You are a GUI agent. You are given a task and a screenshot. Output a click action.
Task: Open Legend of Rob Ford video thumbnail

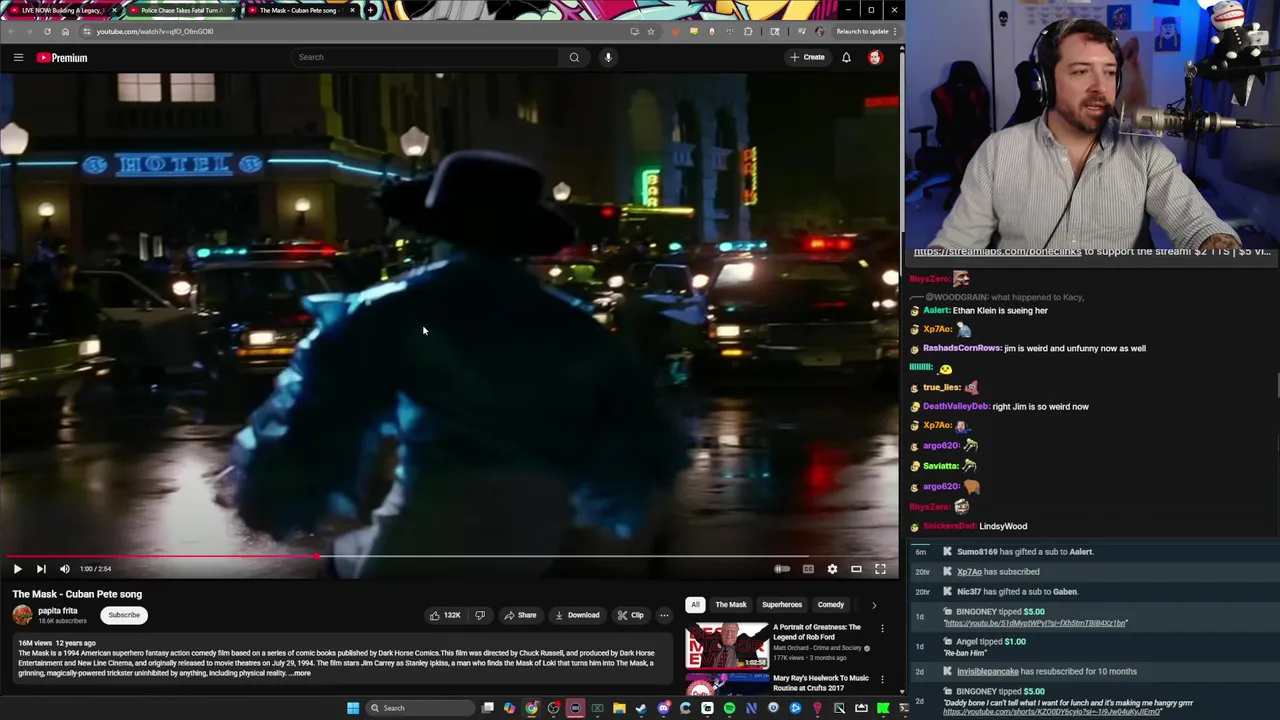(726, 646)
